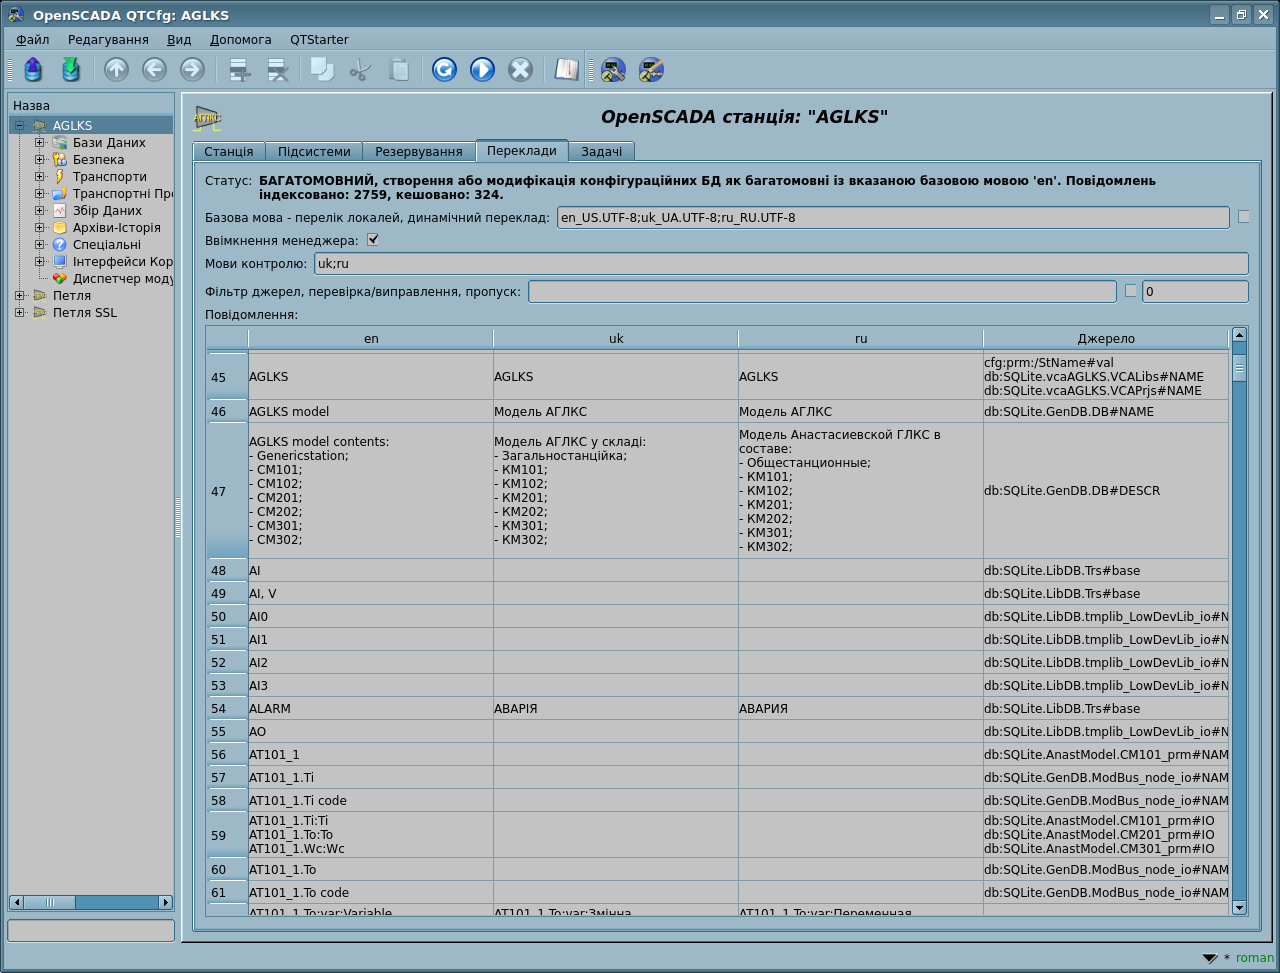
Task: Click row header number 47
Action: [x=227, y=491]
